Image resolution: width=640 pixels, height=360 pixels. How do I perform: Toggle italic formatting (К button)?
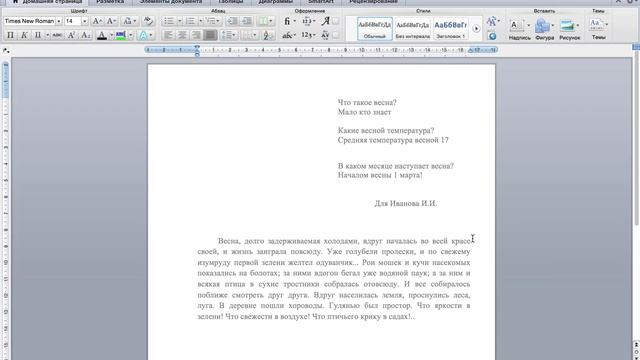pyautogui.click(x=24, y=35)
